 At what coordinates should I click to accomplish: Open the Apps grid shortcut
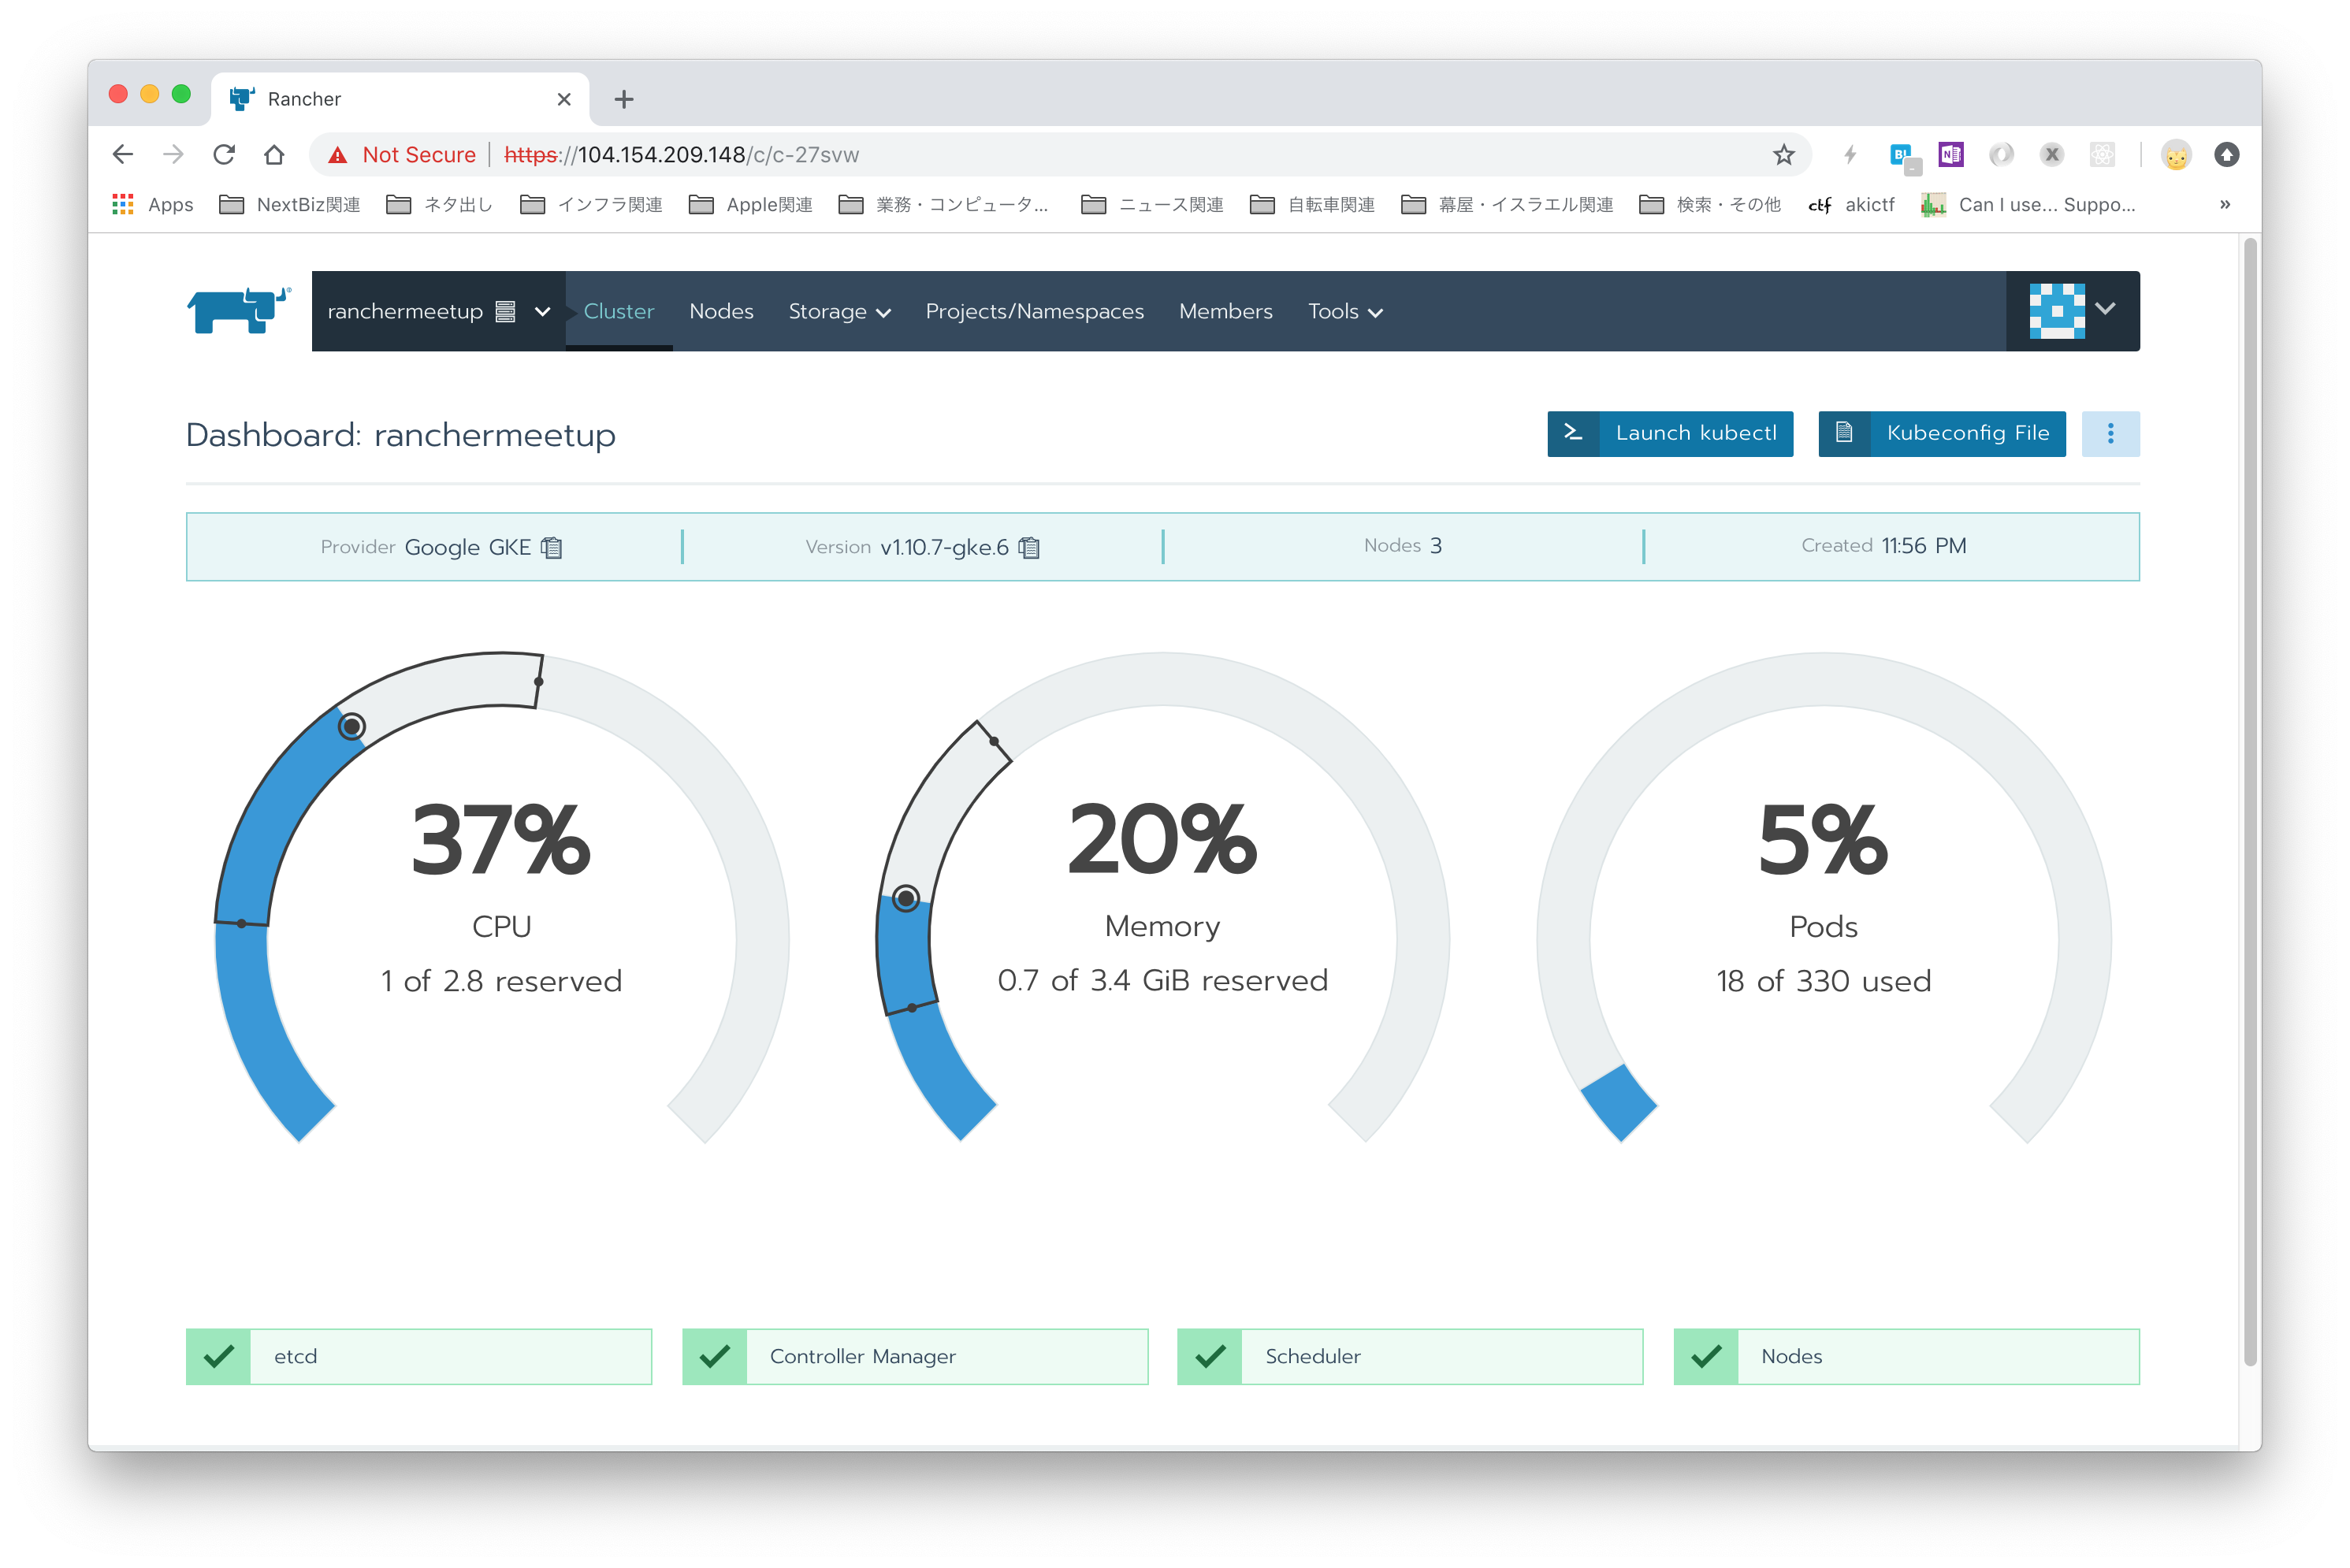(152, 204)
